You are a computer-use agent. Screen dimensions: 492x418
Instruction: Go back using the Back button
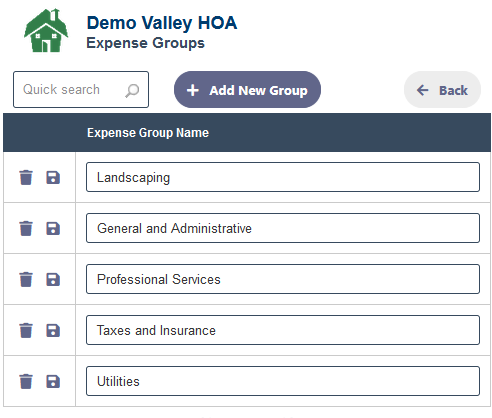pyautogui.click(x=442, y=90)
